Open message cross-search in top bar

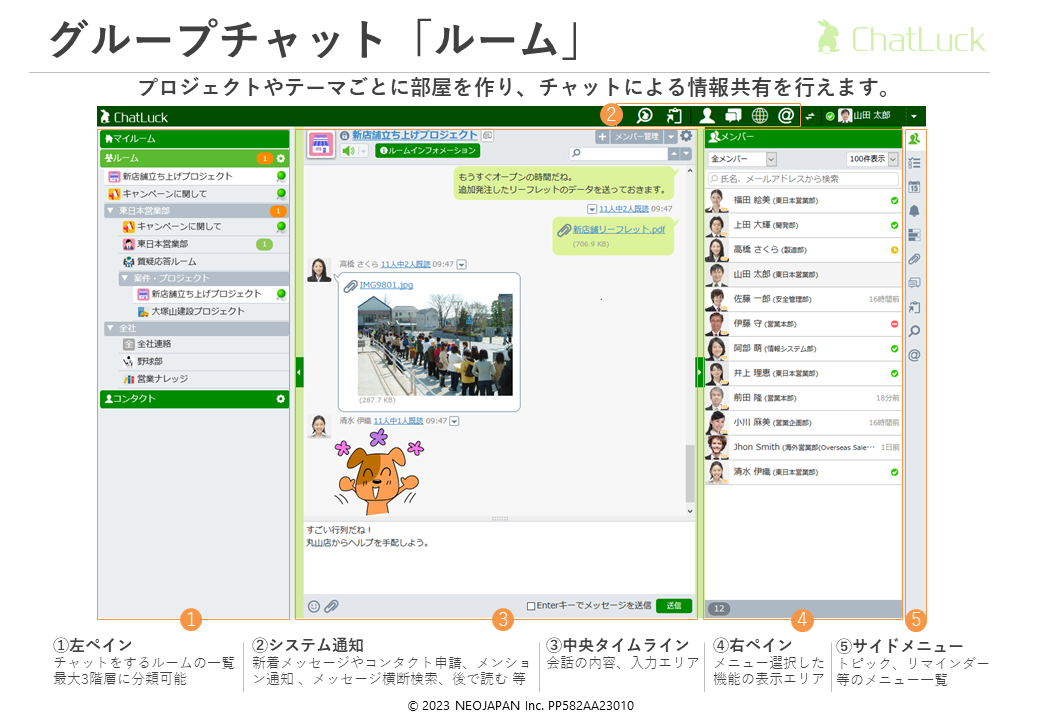pos(645,116)
